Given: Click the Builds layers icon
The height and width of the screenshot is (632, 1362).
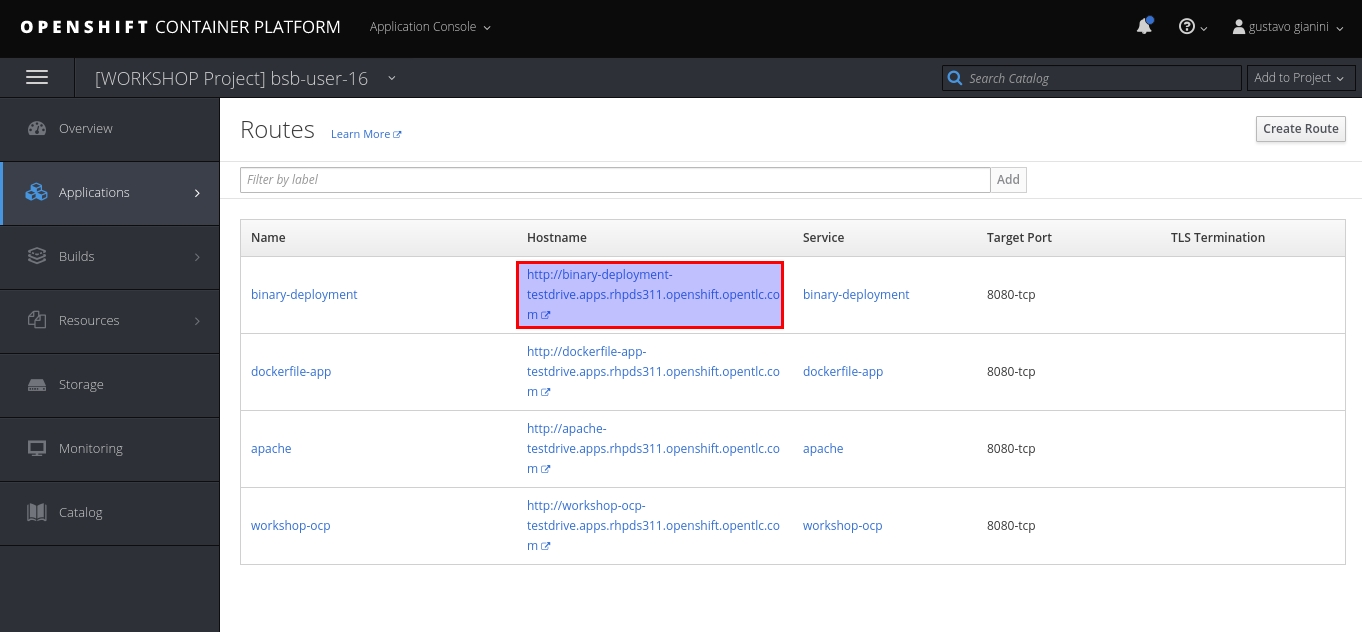Looking at the screenshot, I should point(37,256).
